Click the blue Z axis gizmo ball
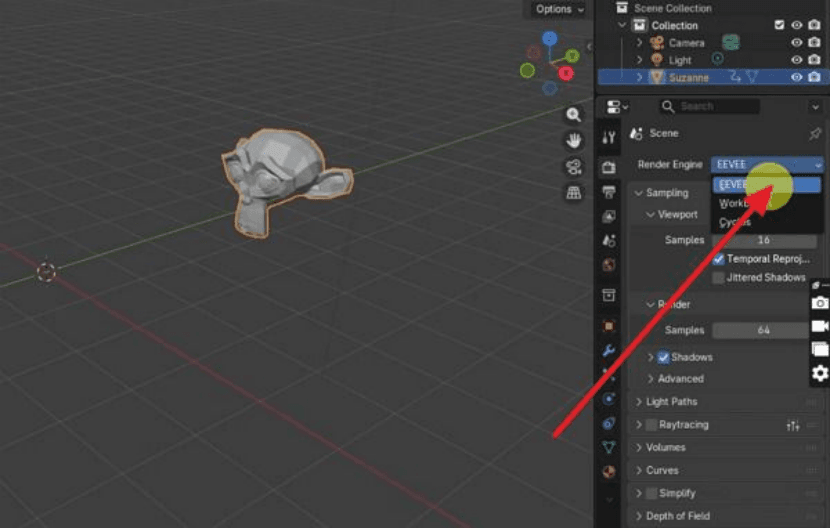 pyautogui.click(x=549, y=38)
